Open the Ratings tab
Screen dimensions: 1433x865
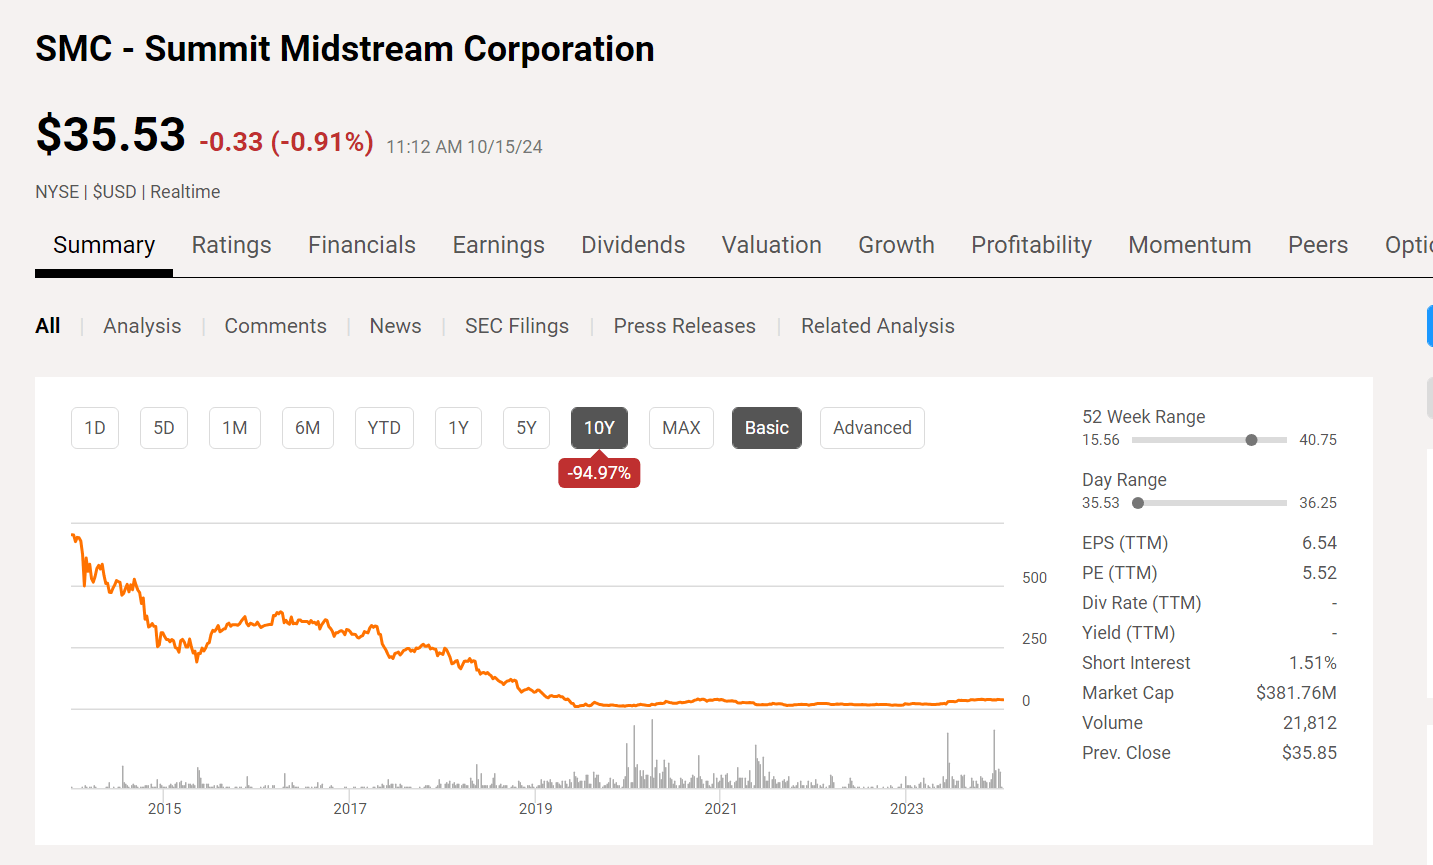coord(231,245)
